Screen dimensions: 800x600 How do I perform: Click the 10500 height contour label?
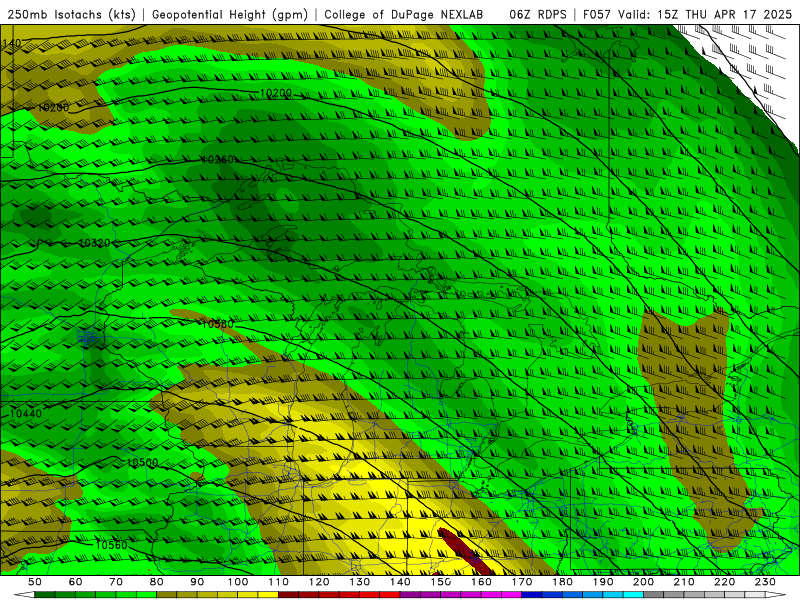point(142,463)
